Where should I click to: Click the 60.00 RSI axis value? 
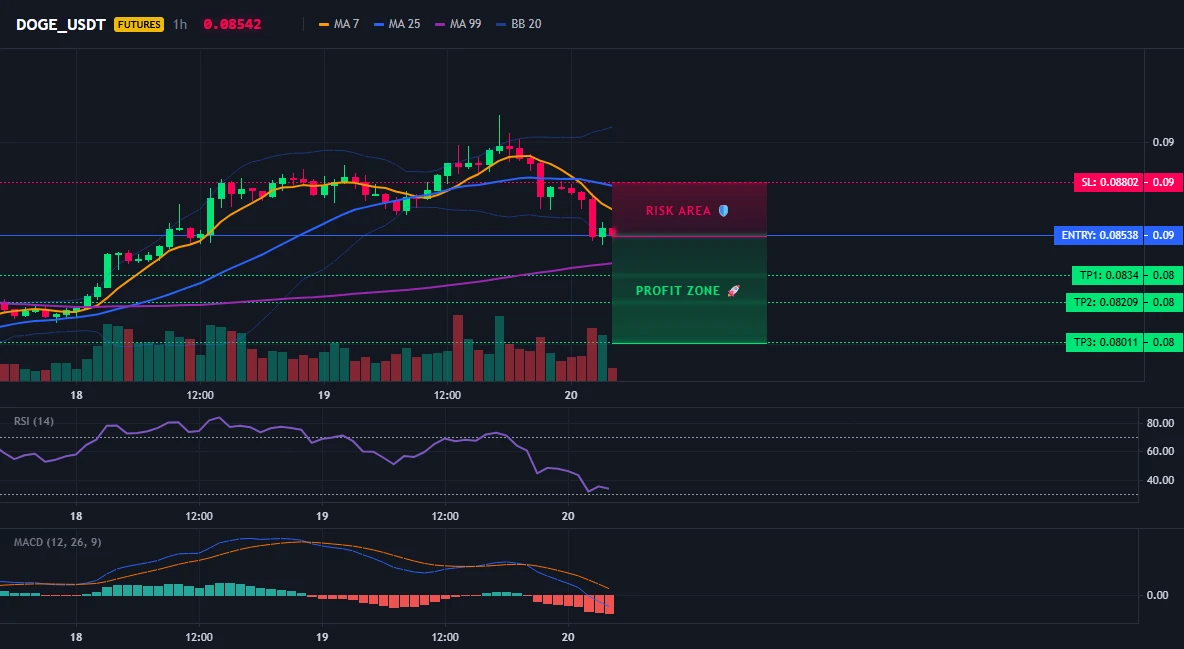coord(1160,451)
